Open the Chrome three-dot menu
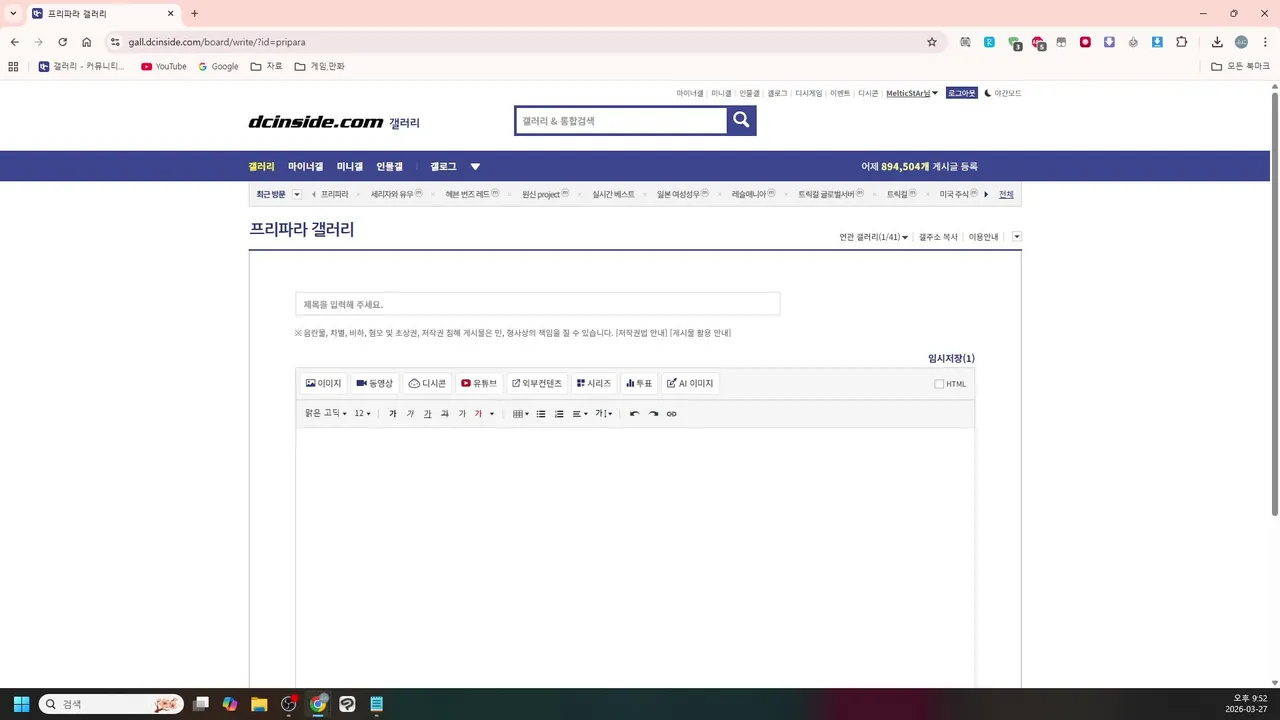The height and width of the screenshot is (720, 1280). (1265, 42)
